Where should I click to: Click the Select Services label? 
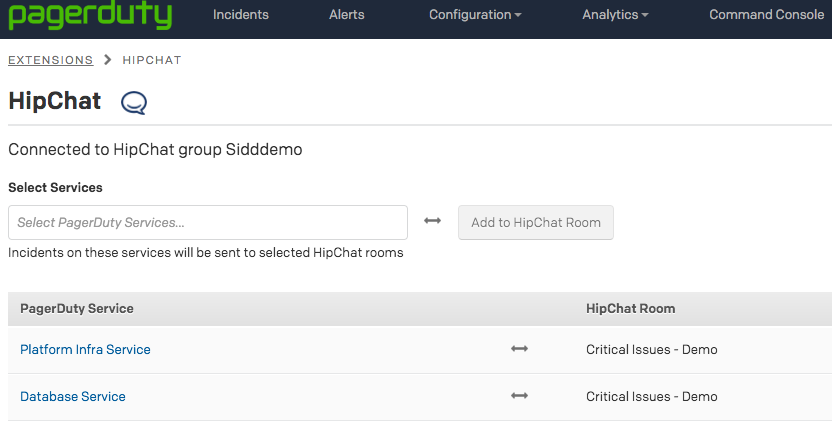[x=55, y=187]
